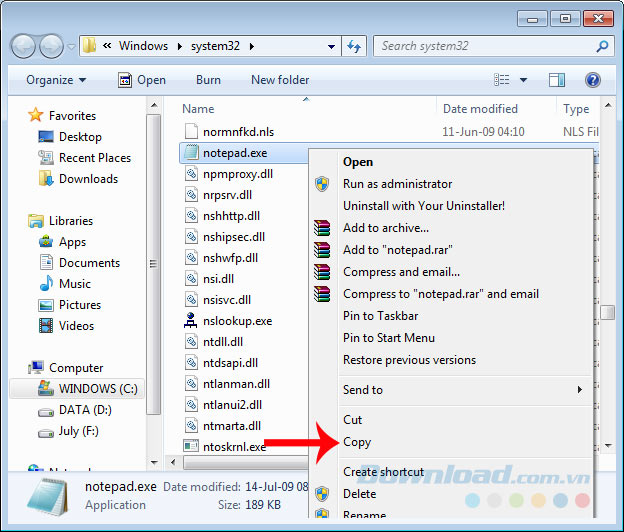624x532 pixels.
Task: Click the Burn toolbar button
Action: (208, 80)
